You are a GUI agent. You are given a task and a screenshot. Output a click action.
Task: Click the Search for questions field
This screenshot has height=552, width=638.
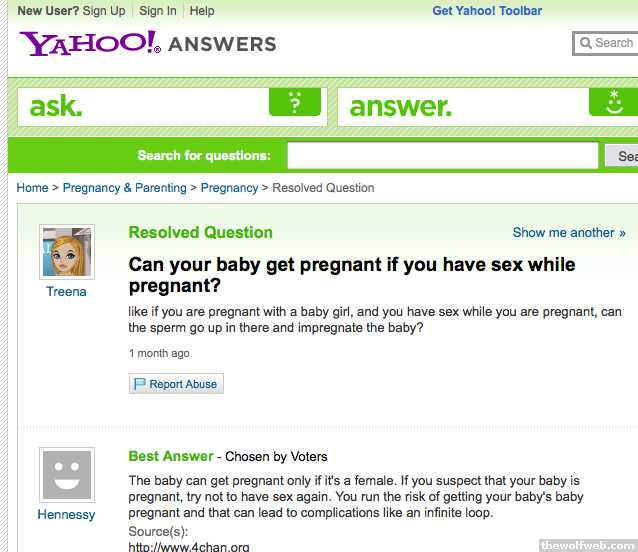(x=442, y=156)
